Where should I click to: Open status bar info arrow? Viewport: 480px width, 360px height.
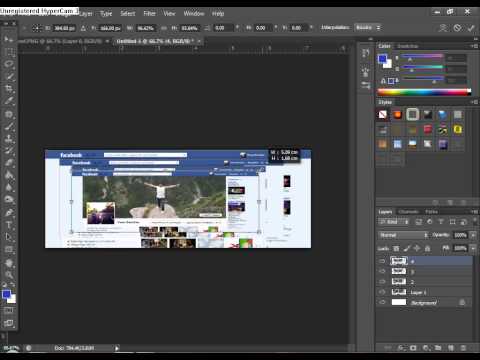tap(117, 348)
